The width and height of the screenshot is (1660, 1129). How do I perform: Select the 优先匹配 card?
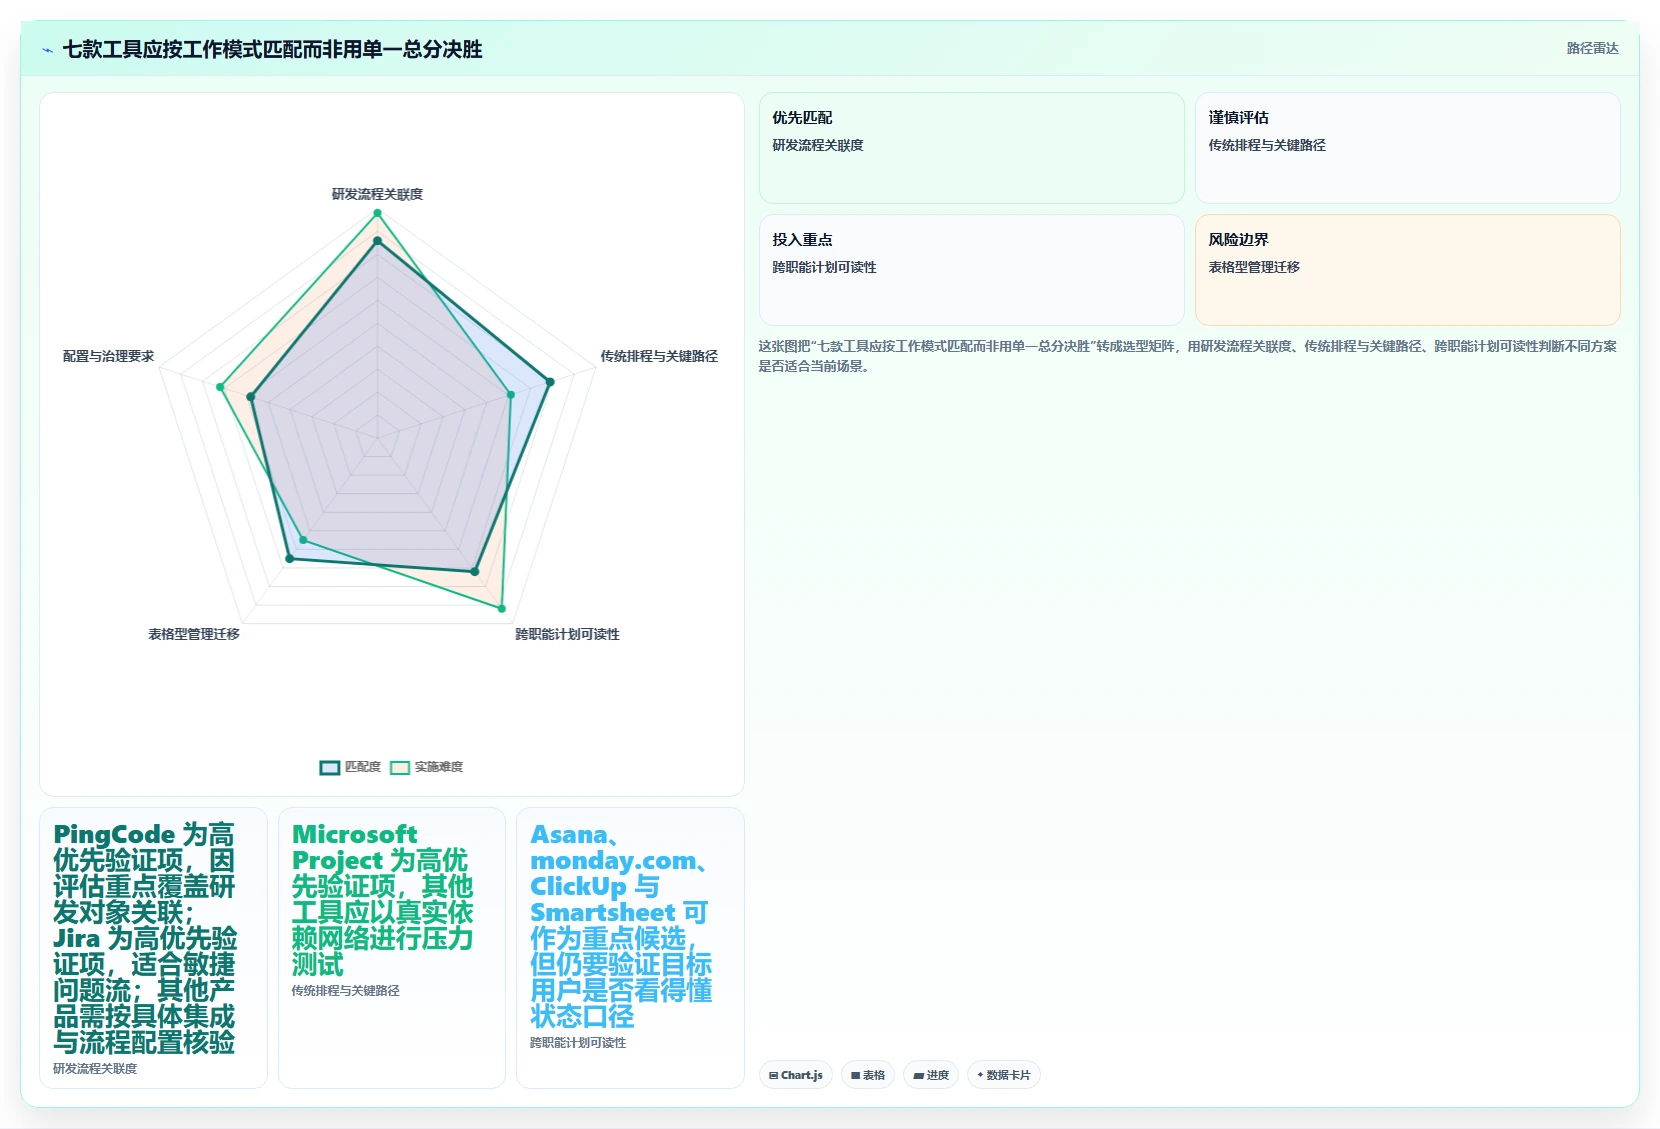coord(972,148)
